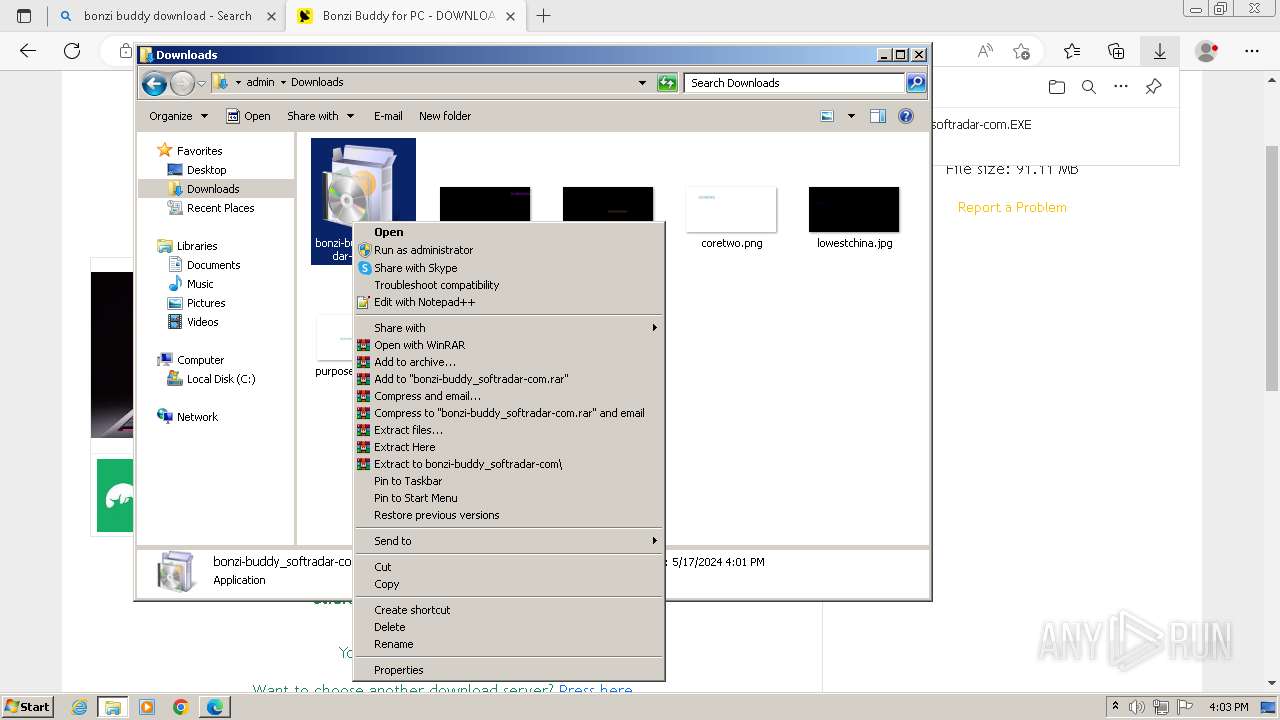Click Report a Problem link
The height and width of the screenshot is (720, 1280).
click(1012, 207)
